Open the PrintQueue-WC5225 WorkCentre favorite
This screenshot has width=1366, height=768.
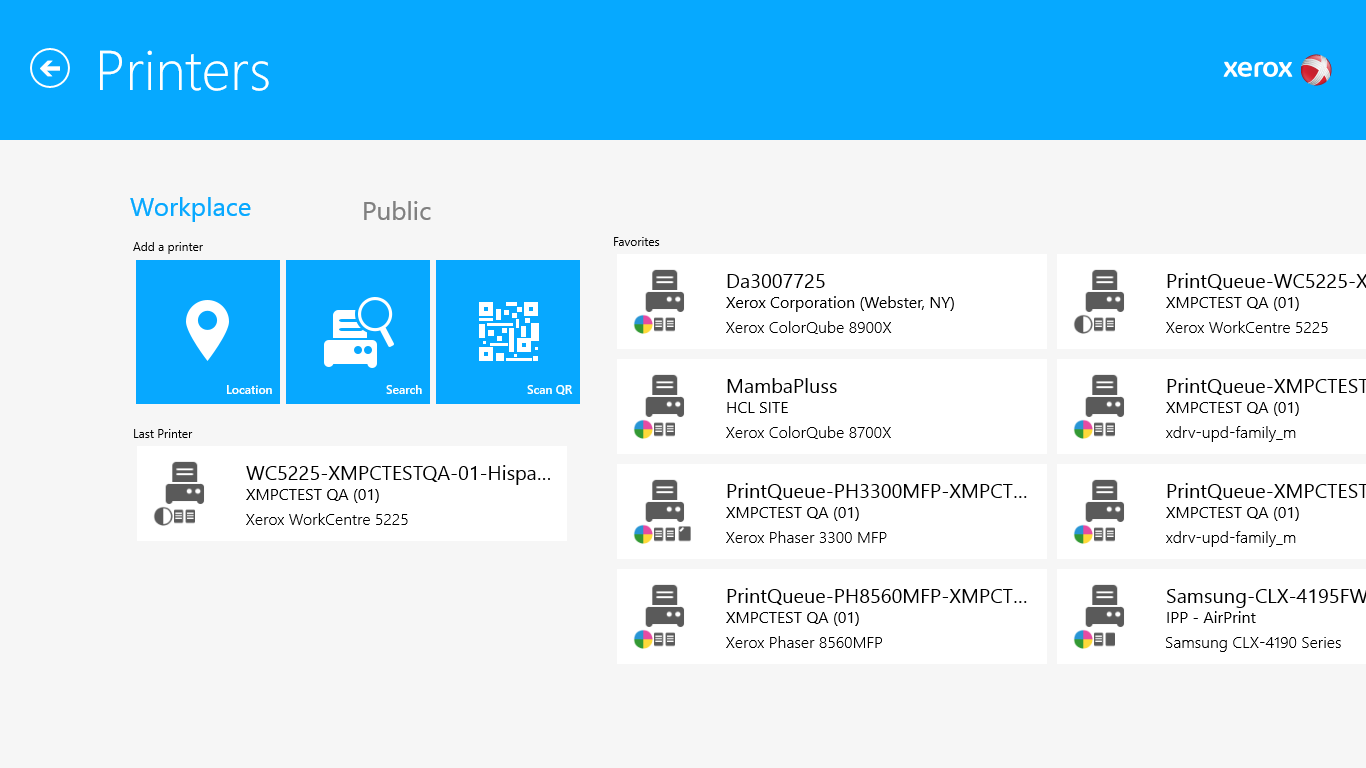click(x=1210, y=301)
